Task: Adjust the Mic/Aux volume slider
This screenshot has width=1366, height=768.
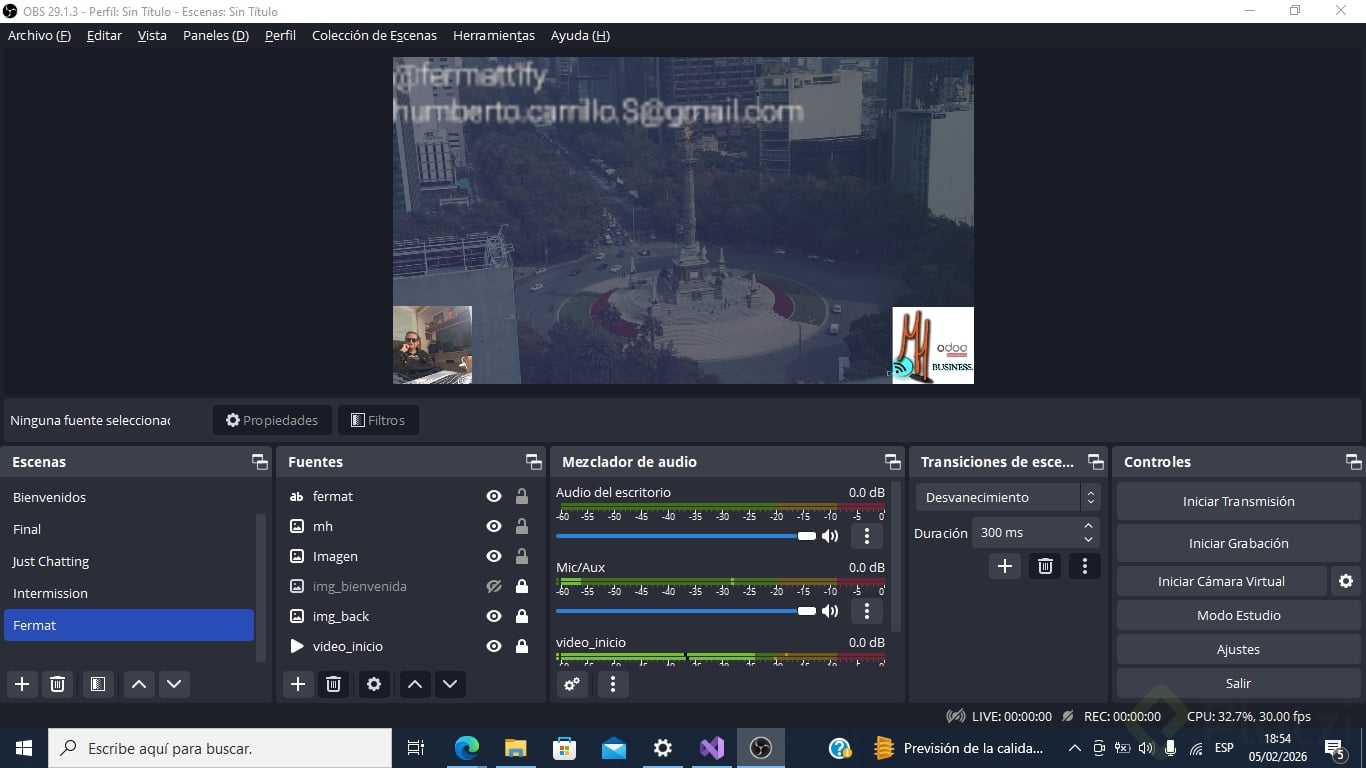Action: pyautogui.click(x=686, y=611)
